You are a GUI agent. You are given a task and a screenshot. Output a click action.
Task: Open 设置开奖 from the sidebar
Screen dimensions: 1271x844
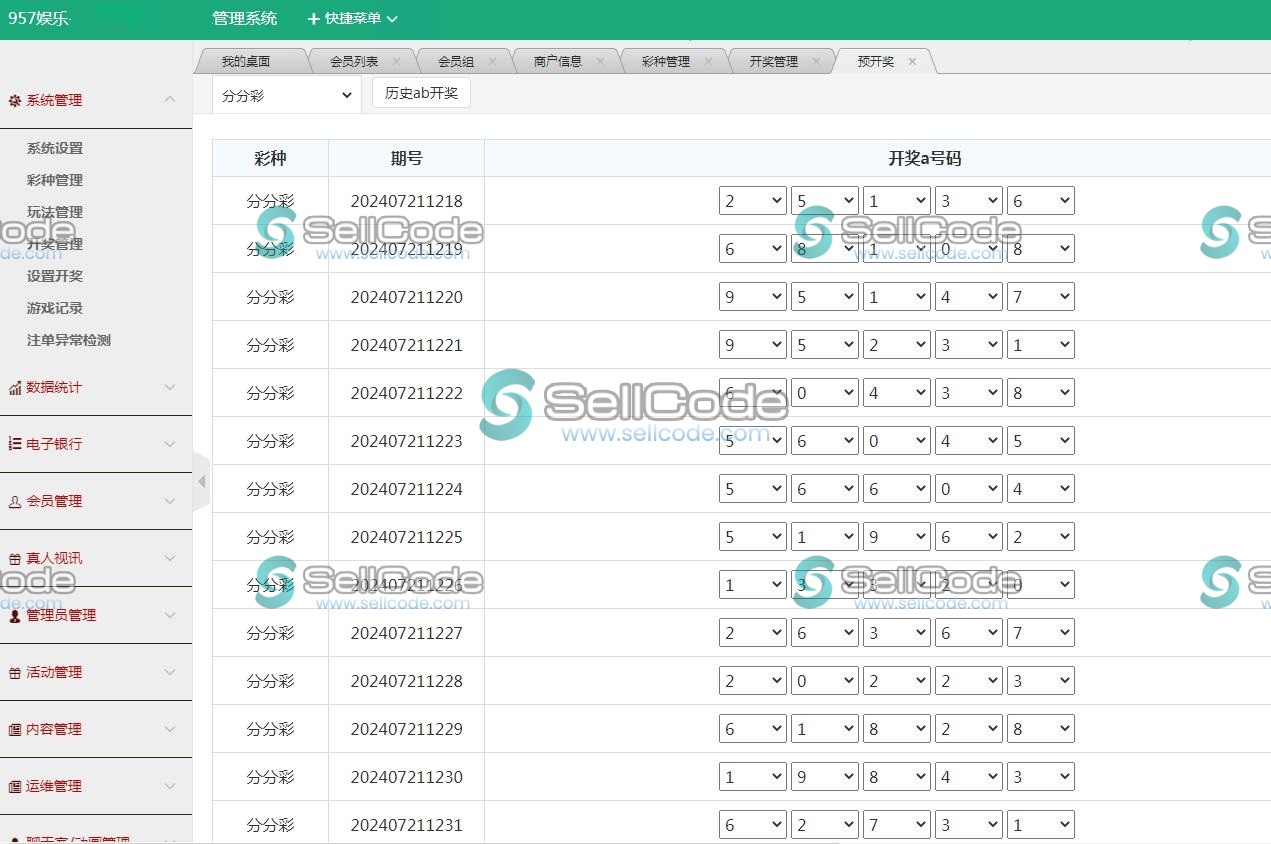coord(52,276)
